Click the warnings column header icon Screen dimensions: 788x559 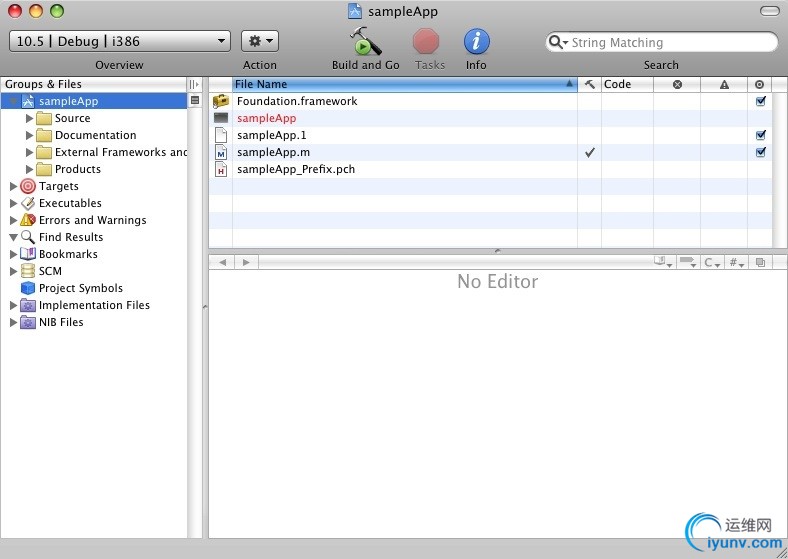click(x=724, y=84)
